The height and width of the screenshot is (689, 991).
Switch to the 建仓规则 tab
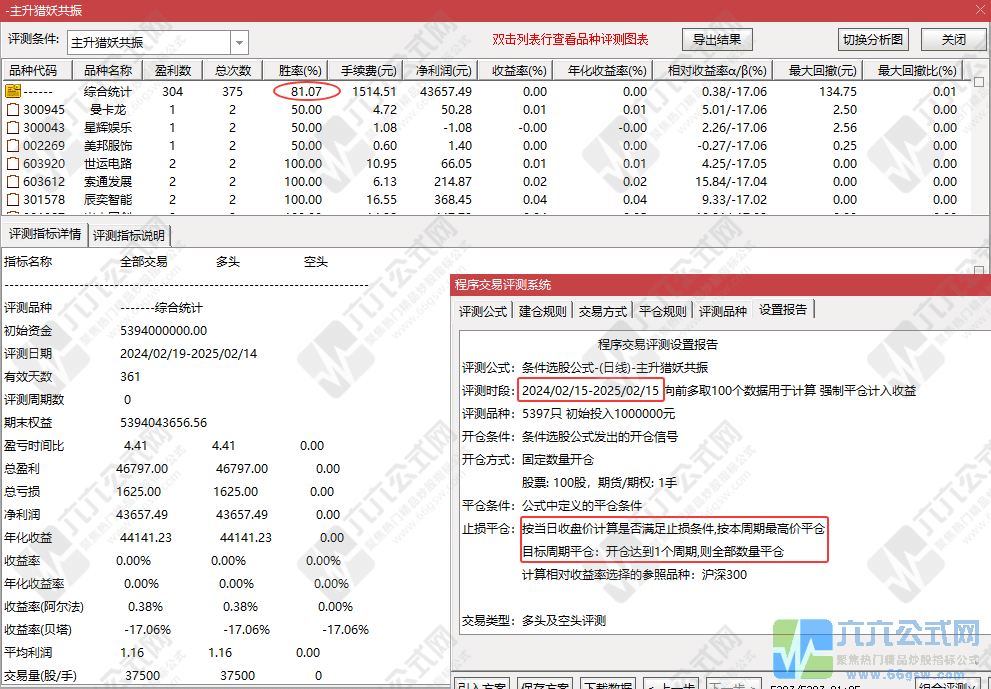(x=543, y=311)
